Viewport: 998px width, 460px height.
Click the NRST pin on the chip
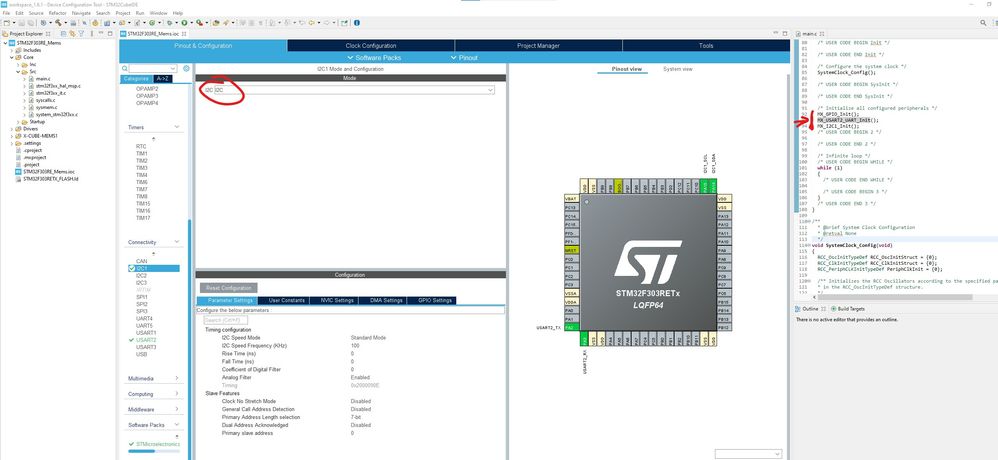click(570, 251)
